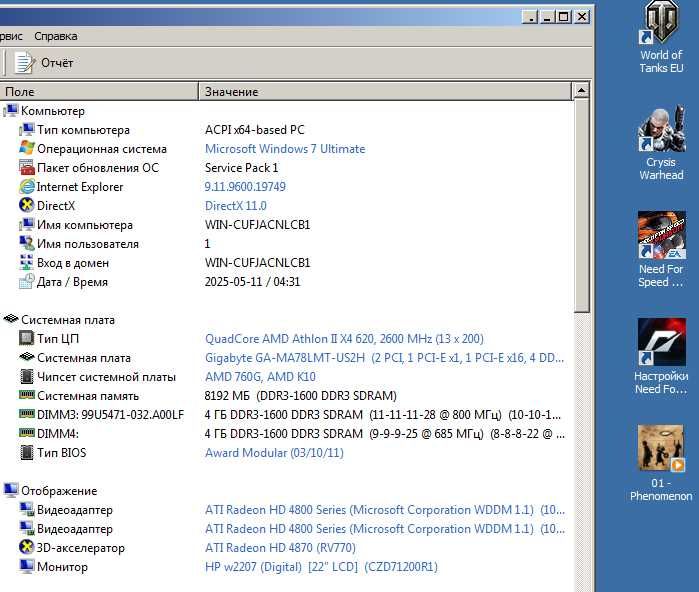Sort by the Значение column header
This screenshot has height=592, width=699.
(x=385, y=91)
